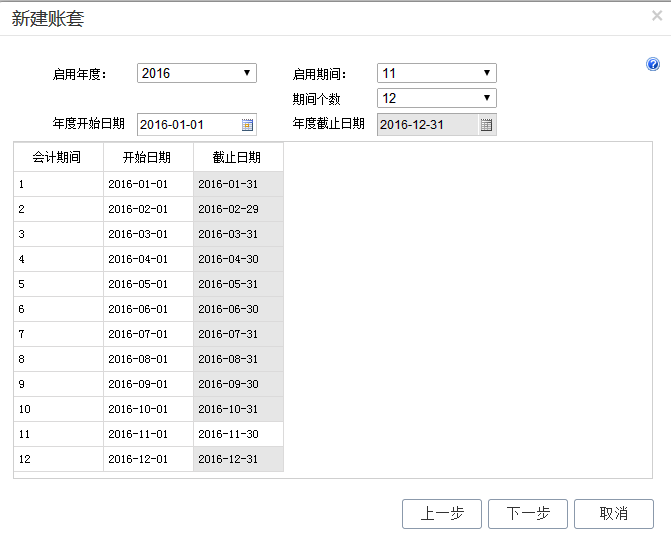Open the 期间个数 dropdown showing 12

(436, 98)
